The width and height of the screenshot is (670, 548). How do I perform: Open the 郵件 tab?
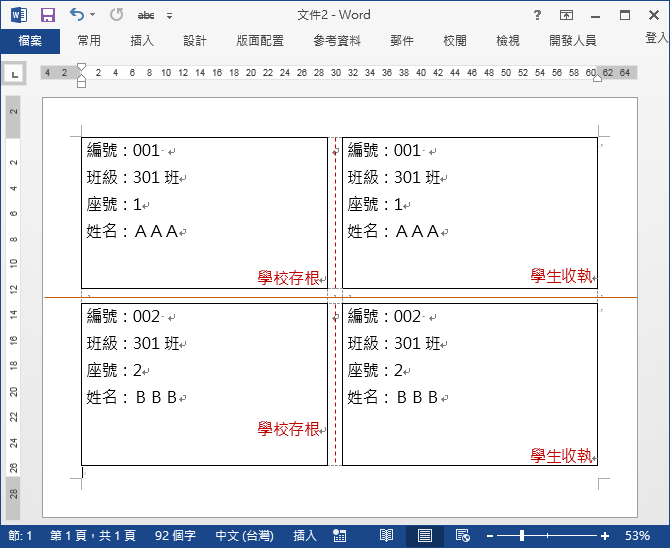point(402,41)
